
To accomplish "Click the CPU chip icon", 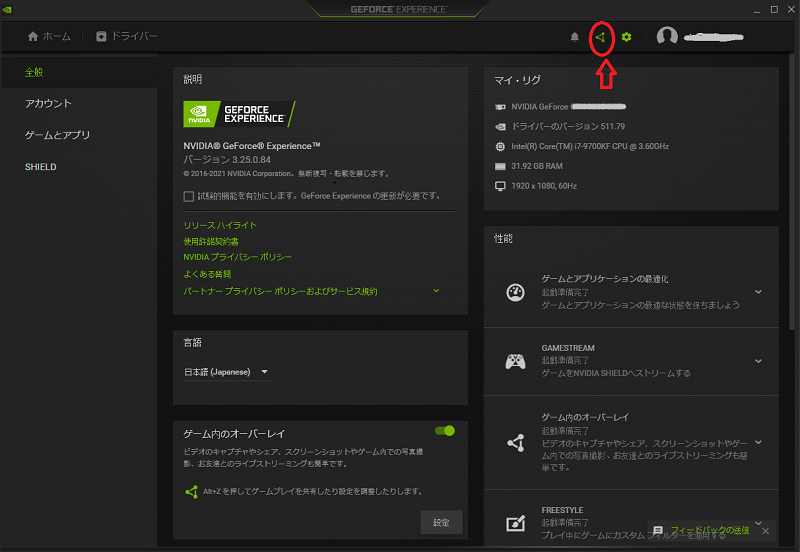I will coord(501,146).
